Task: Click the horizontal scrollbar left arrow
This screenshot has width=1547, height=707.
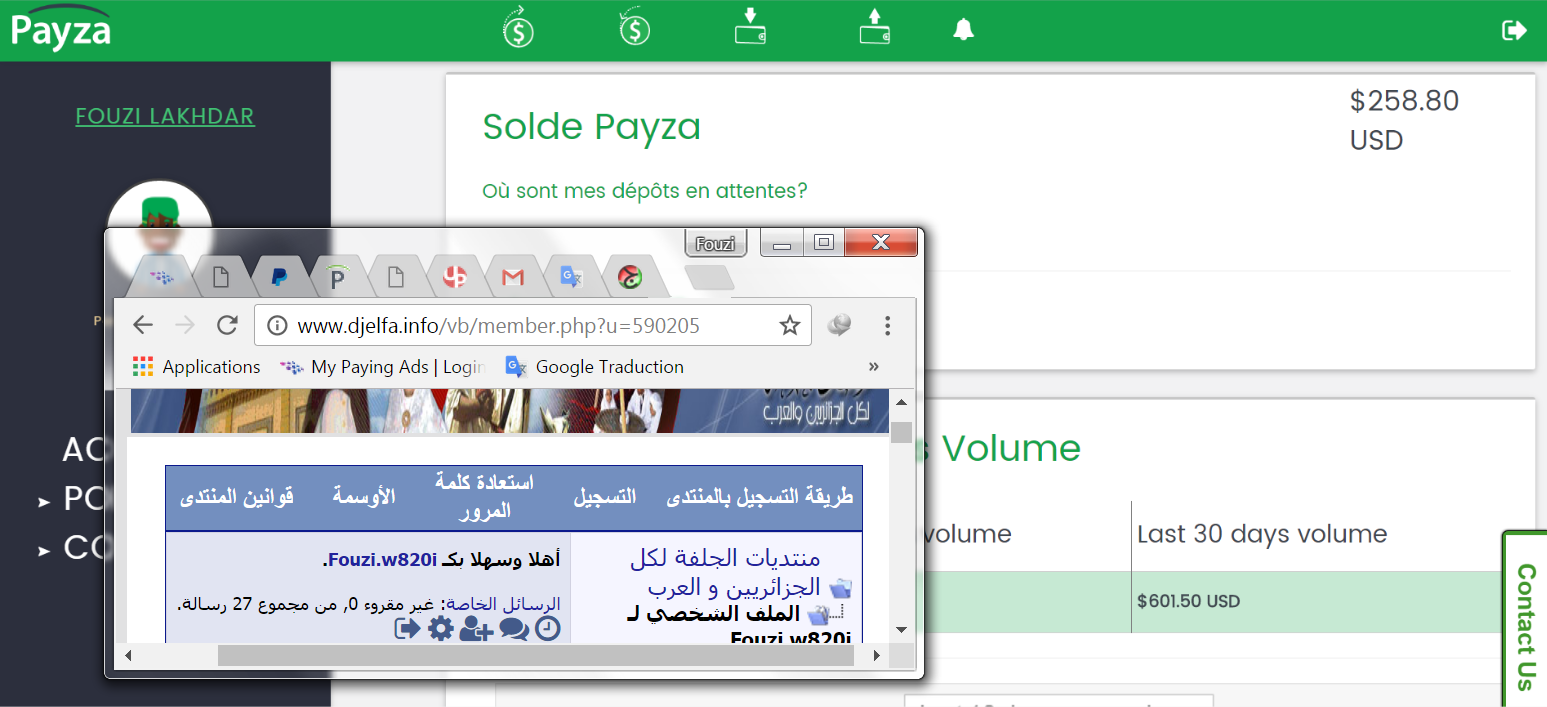Action: (127, 656)
